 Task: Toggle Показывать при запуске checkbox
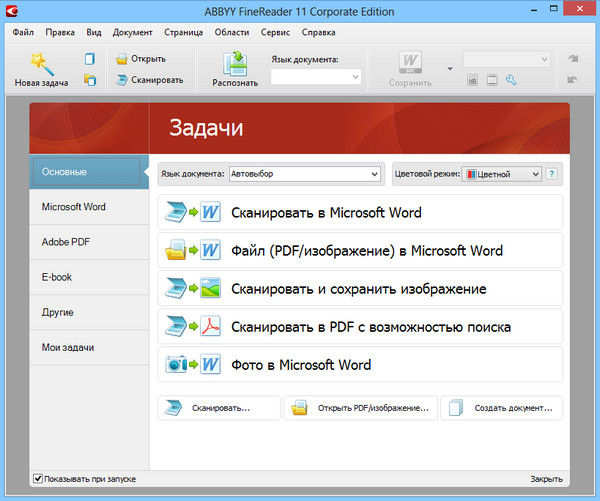tap(38, 479)
